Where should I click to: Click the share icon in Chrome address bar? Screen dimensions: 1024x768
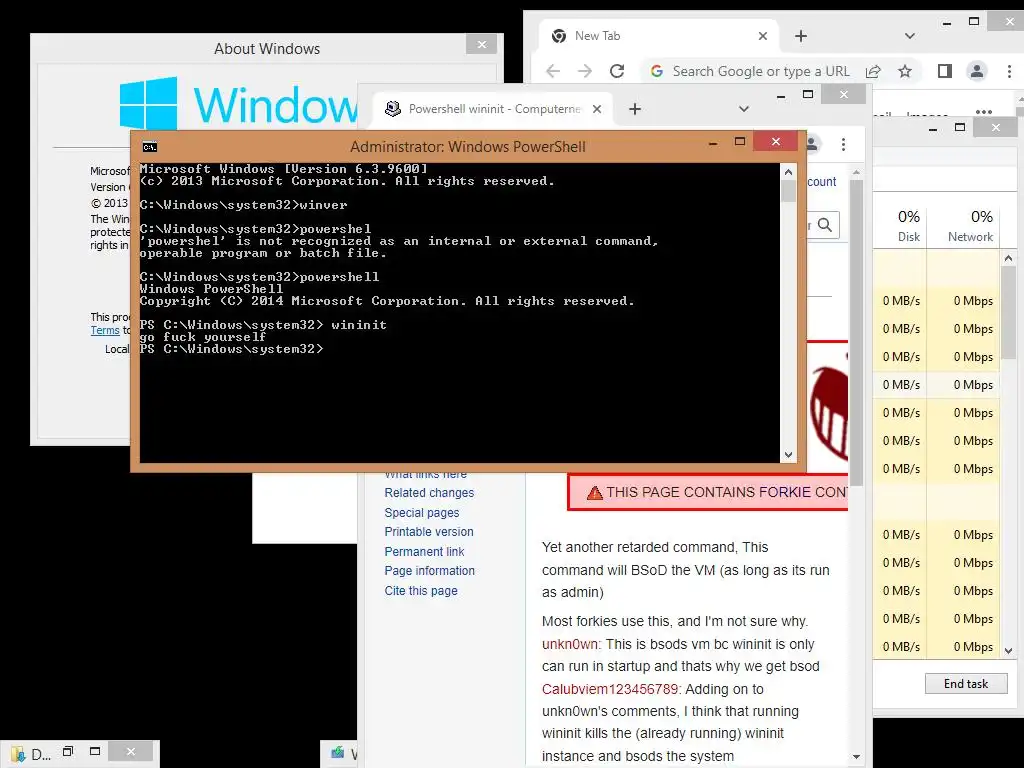click(873, 71)
